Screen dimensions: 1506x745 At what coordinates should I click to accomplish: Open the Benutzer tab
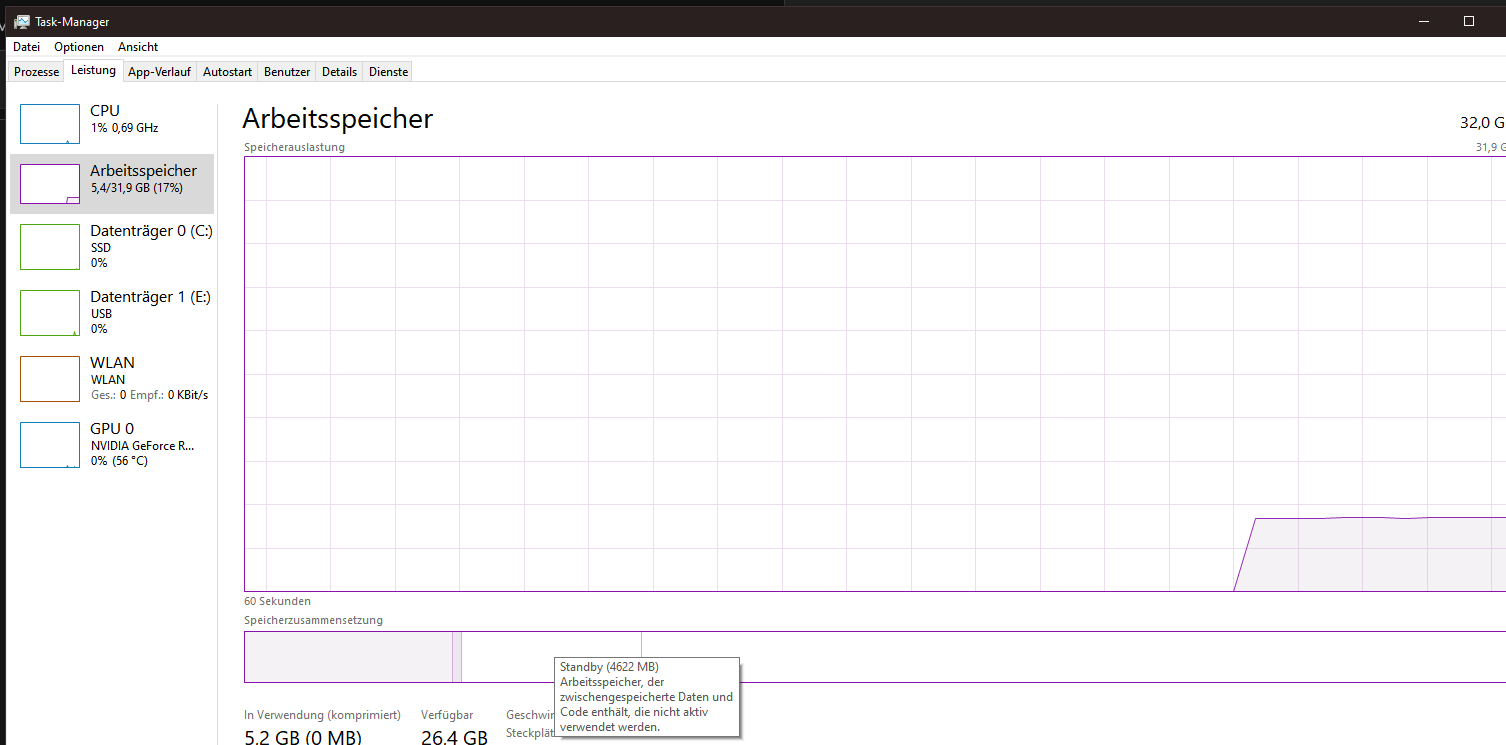point(286,71)
